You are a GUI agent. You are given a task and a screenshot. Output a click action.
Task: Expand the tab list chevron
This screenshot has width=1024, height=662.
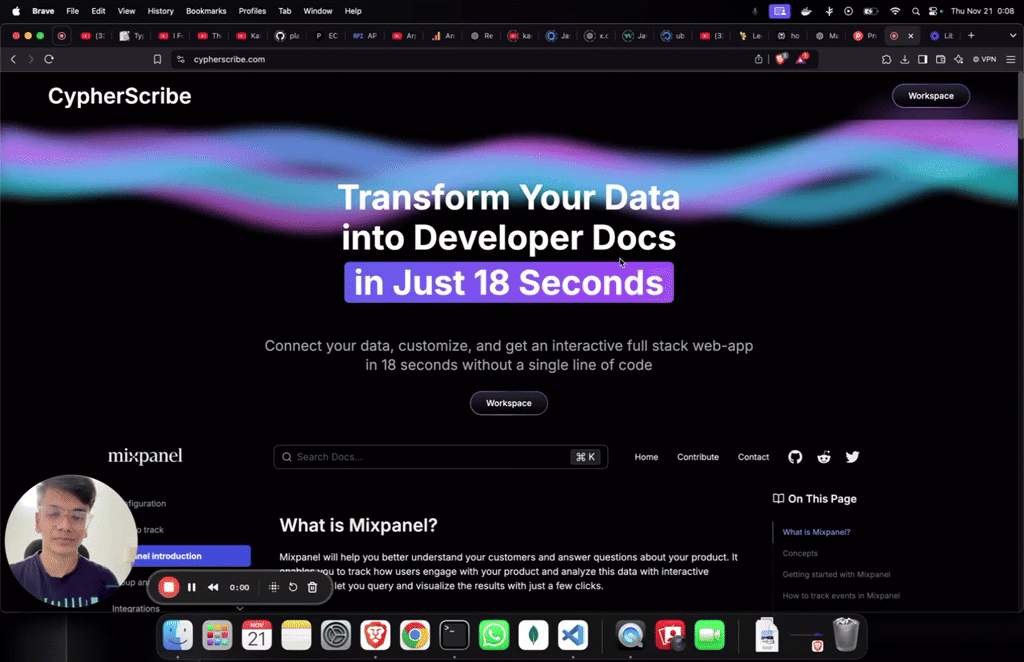(1013, 35)
